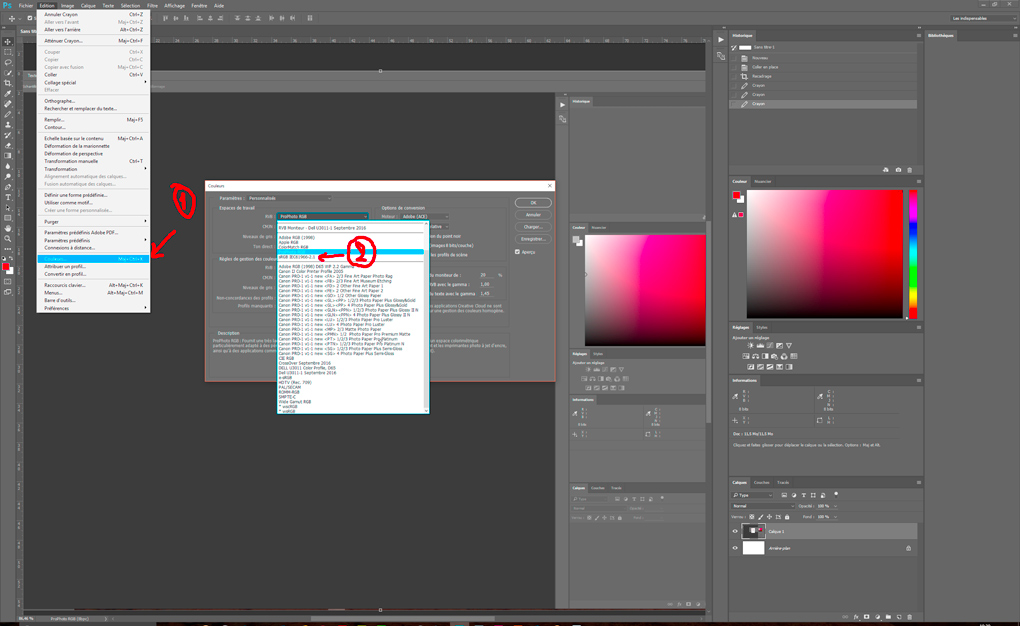Open the Opacité value dropdown arrow
1020x626 pixels.
835,506
